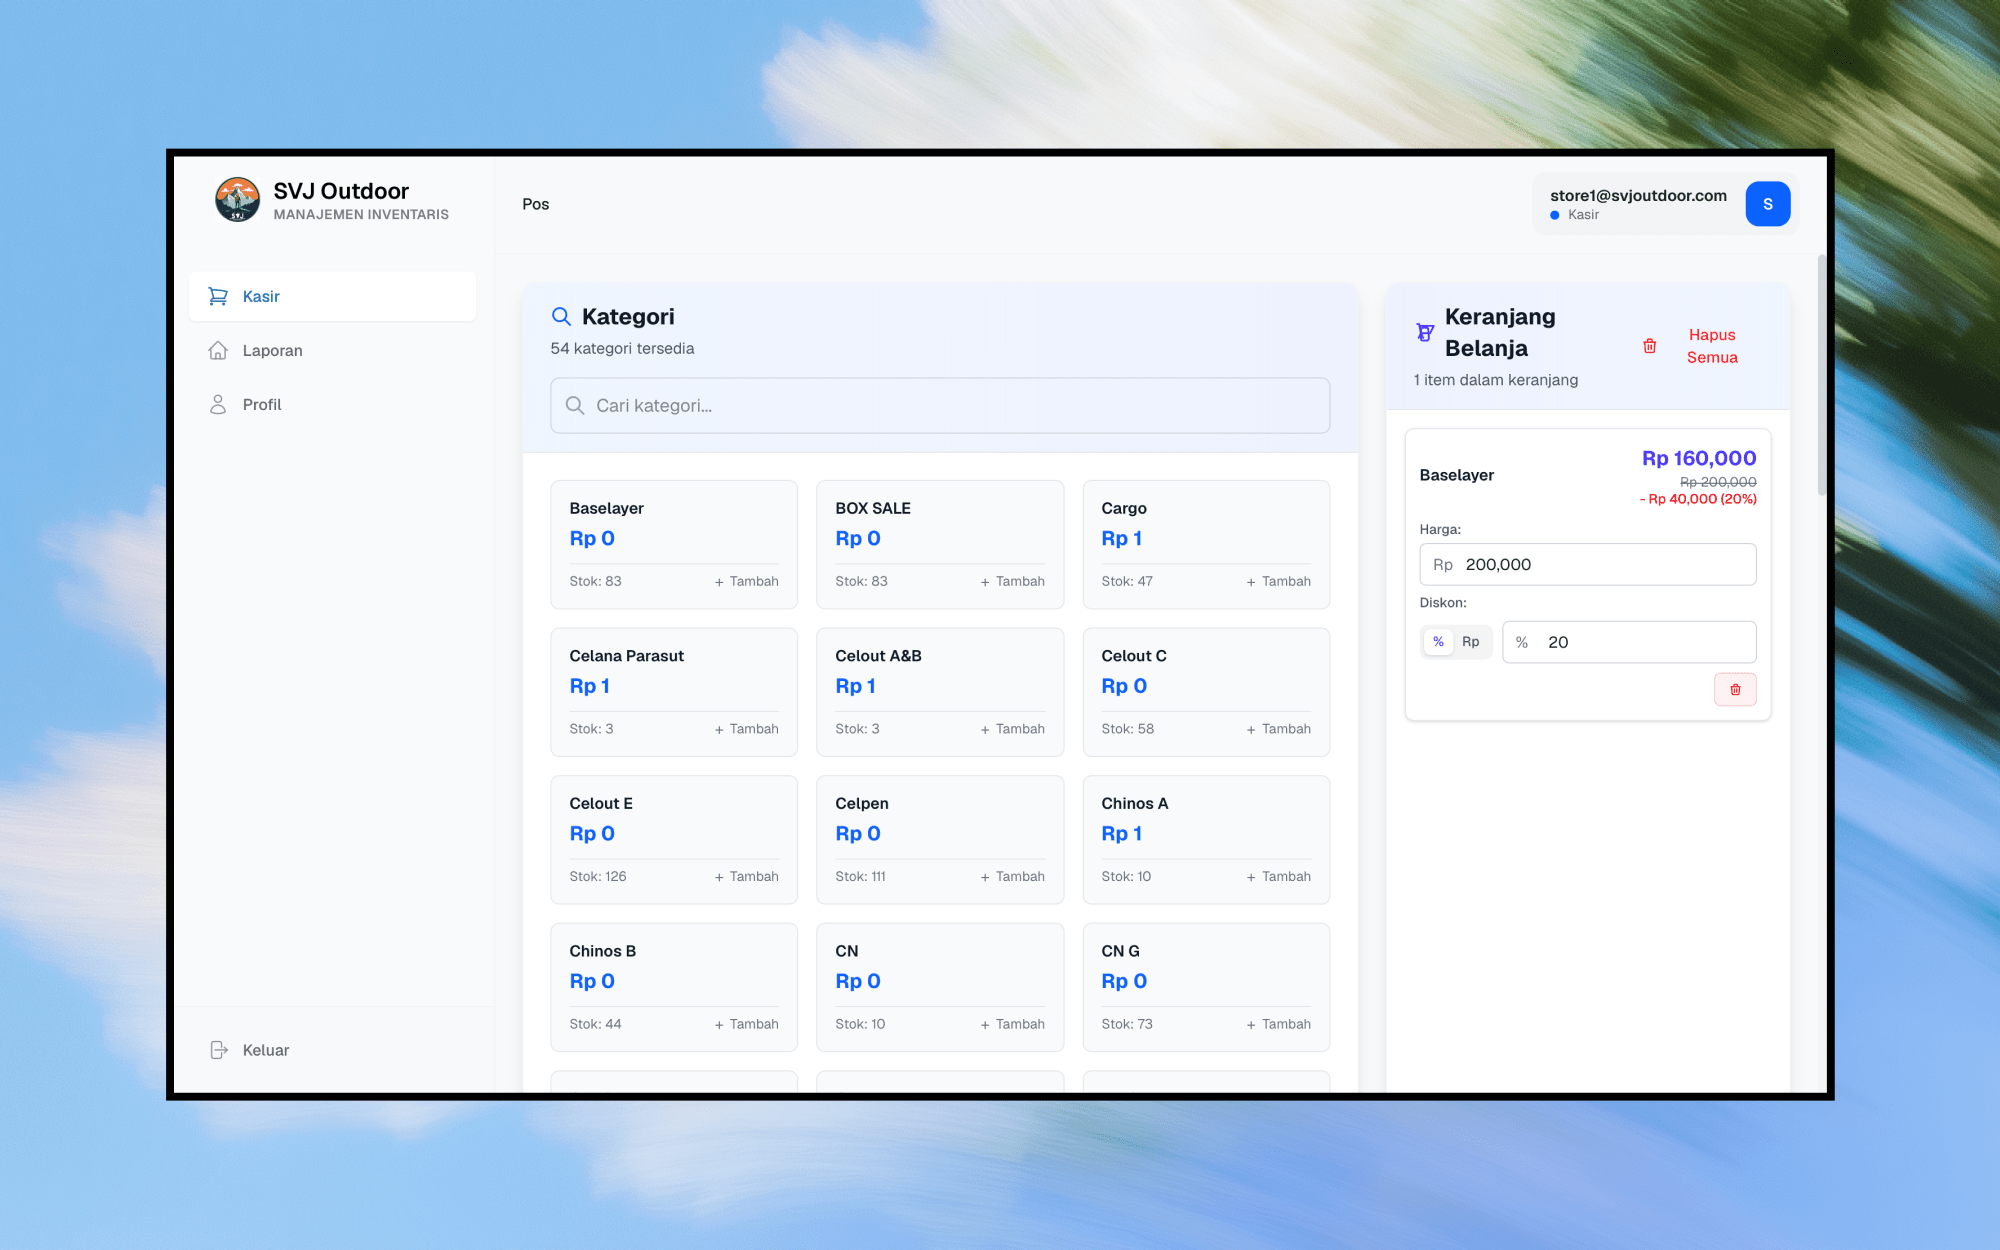This screenshot has width=2000, height=1250.
Task: Click the SVJ Outdoor logo image
Action: pos(237,200)
